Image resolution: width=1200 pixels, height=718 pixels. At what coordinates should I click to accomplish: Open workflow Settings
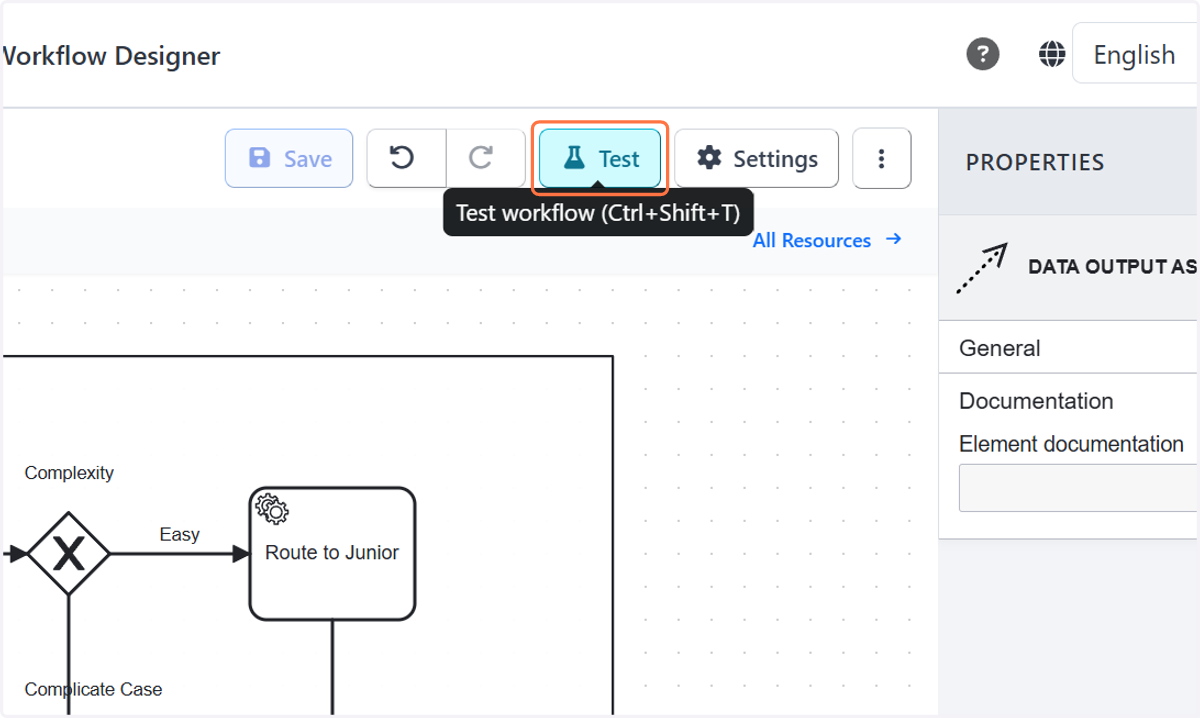coord(757,158)
